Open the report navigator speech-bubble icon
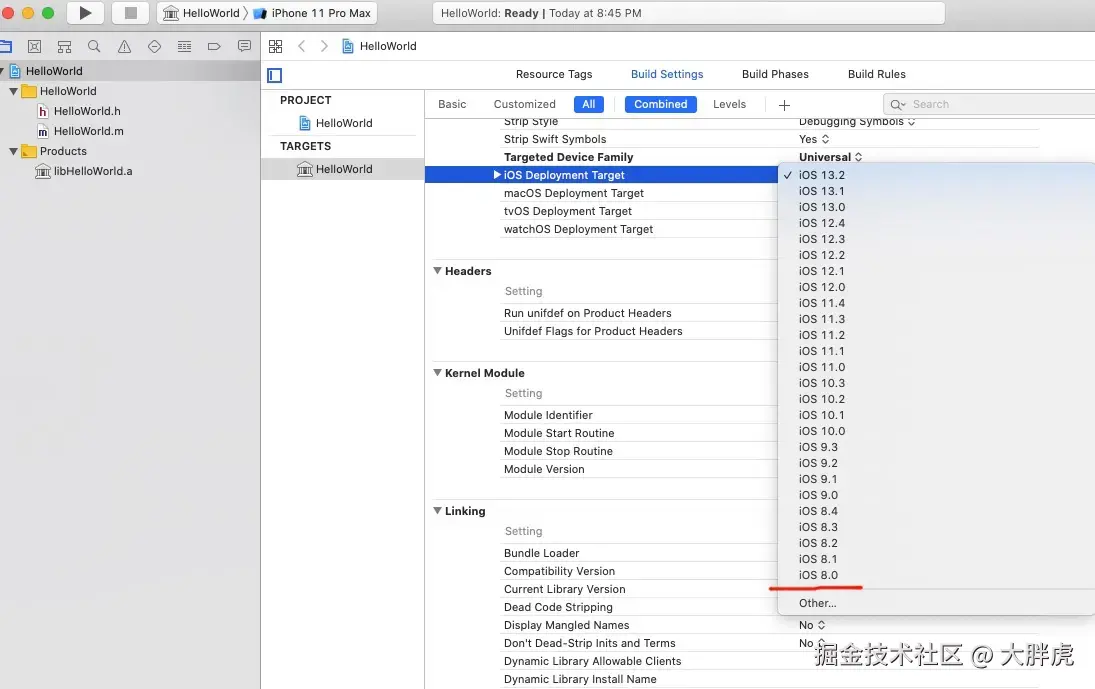Image resolution: width=1095 pixels, height=689 pixels. [244, 46]
